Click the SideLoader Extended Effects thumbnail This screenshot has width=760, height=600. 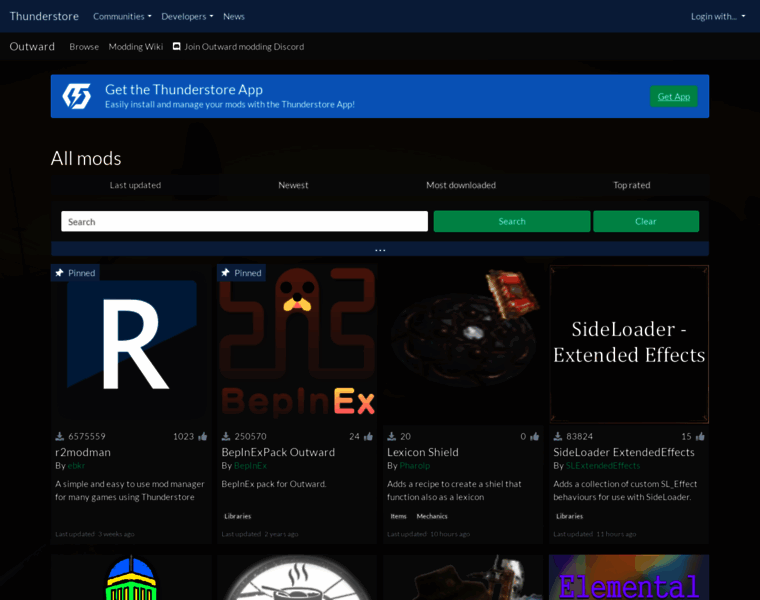click(629, 344)
